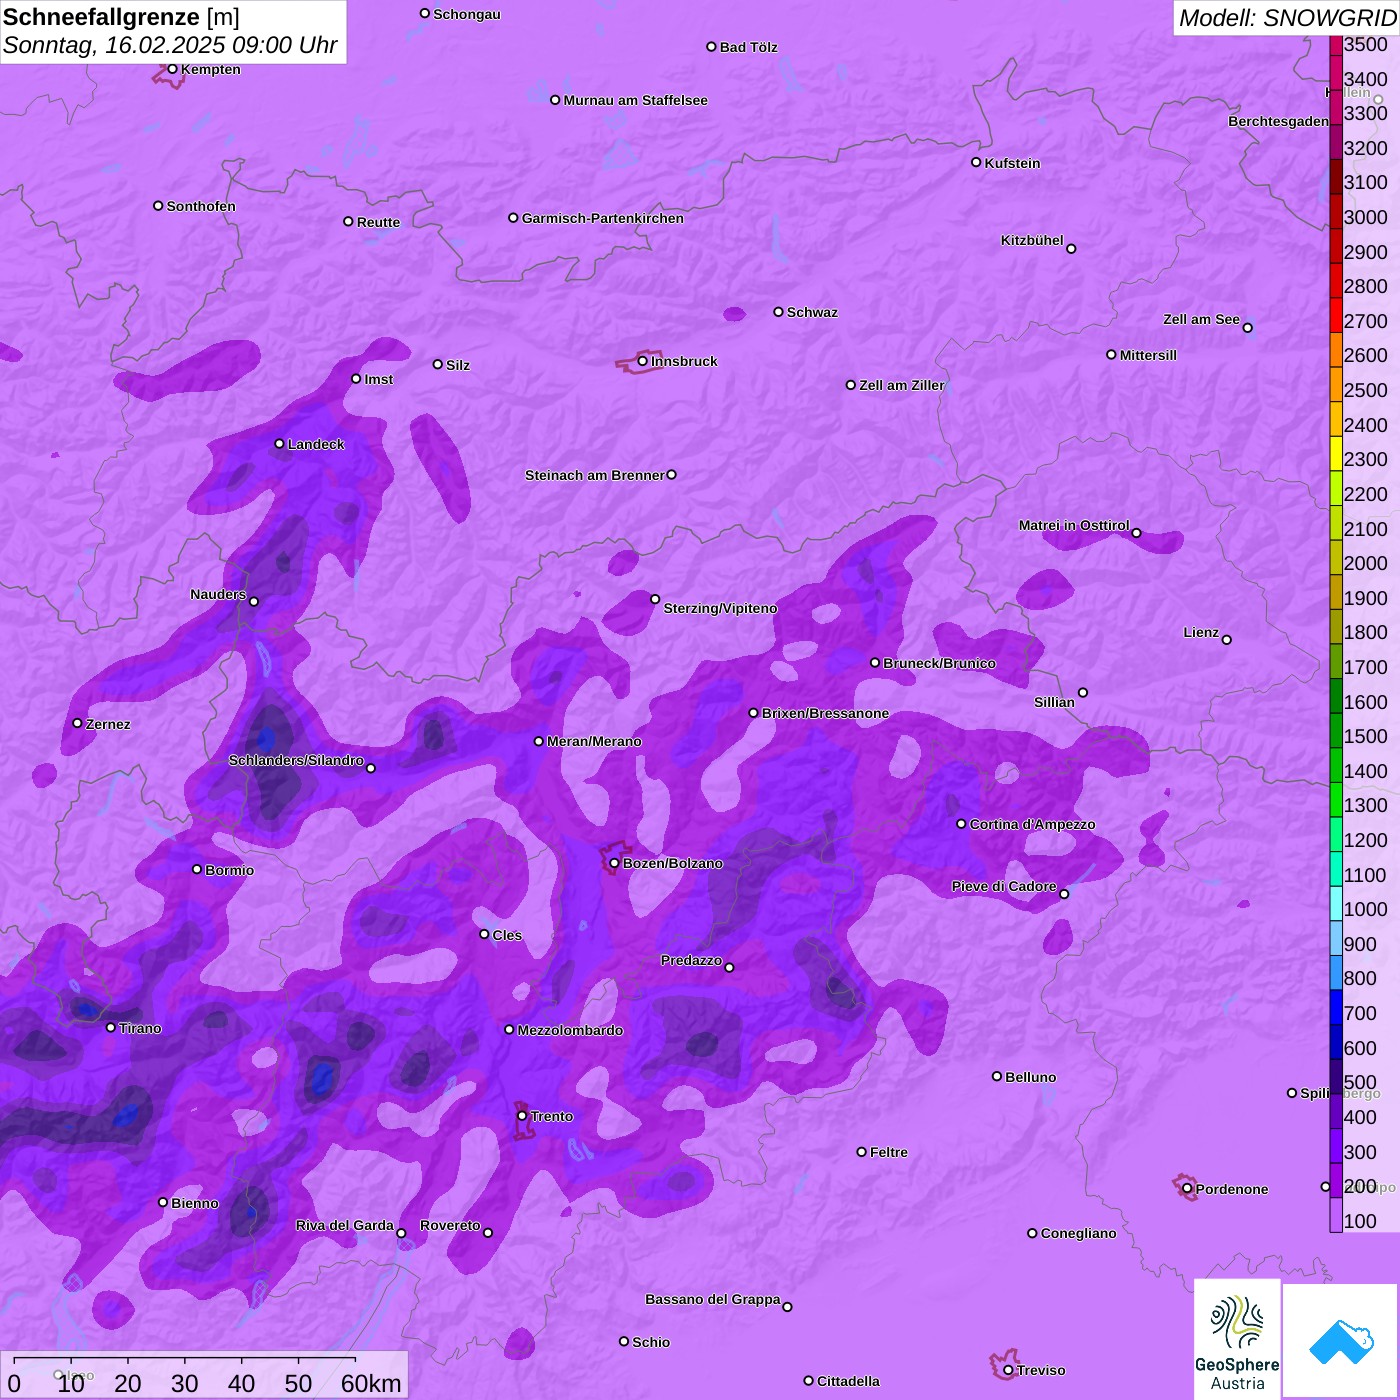Screen dimensions: 1400x1400
Task: Click the 'Brixen/Bressanone' town label
Action: [825, 713]
